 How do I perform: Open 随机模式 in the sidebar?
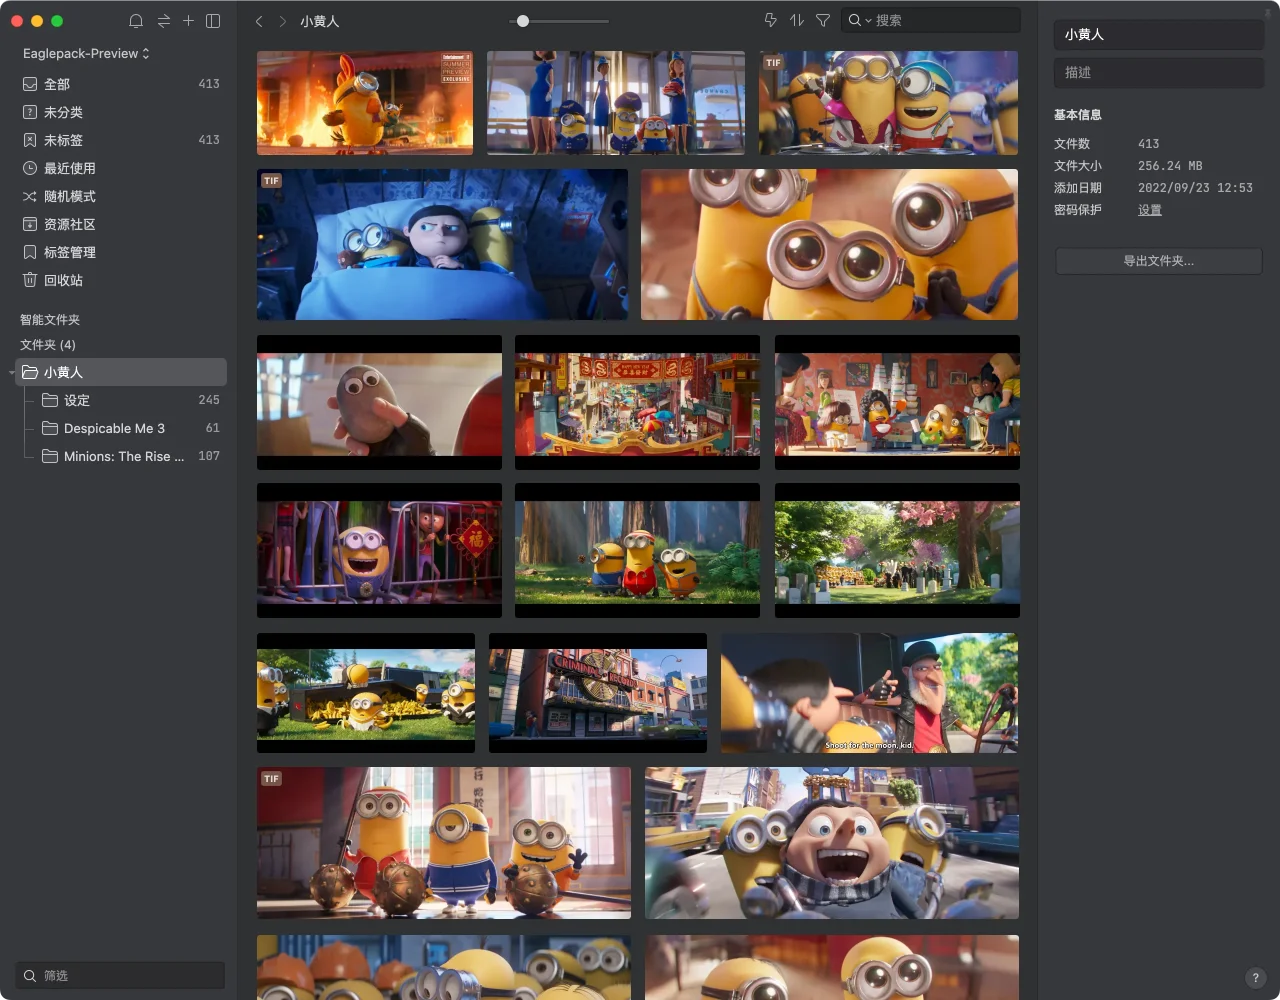tap(122, 196)
